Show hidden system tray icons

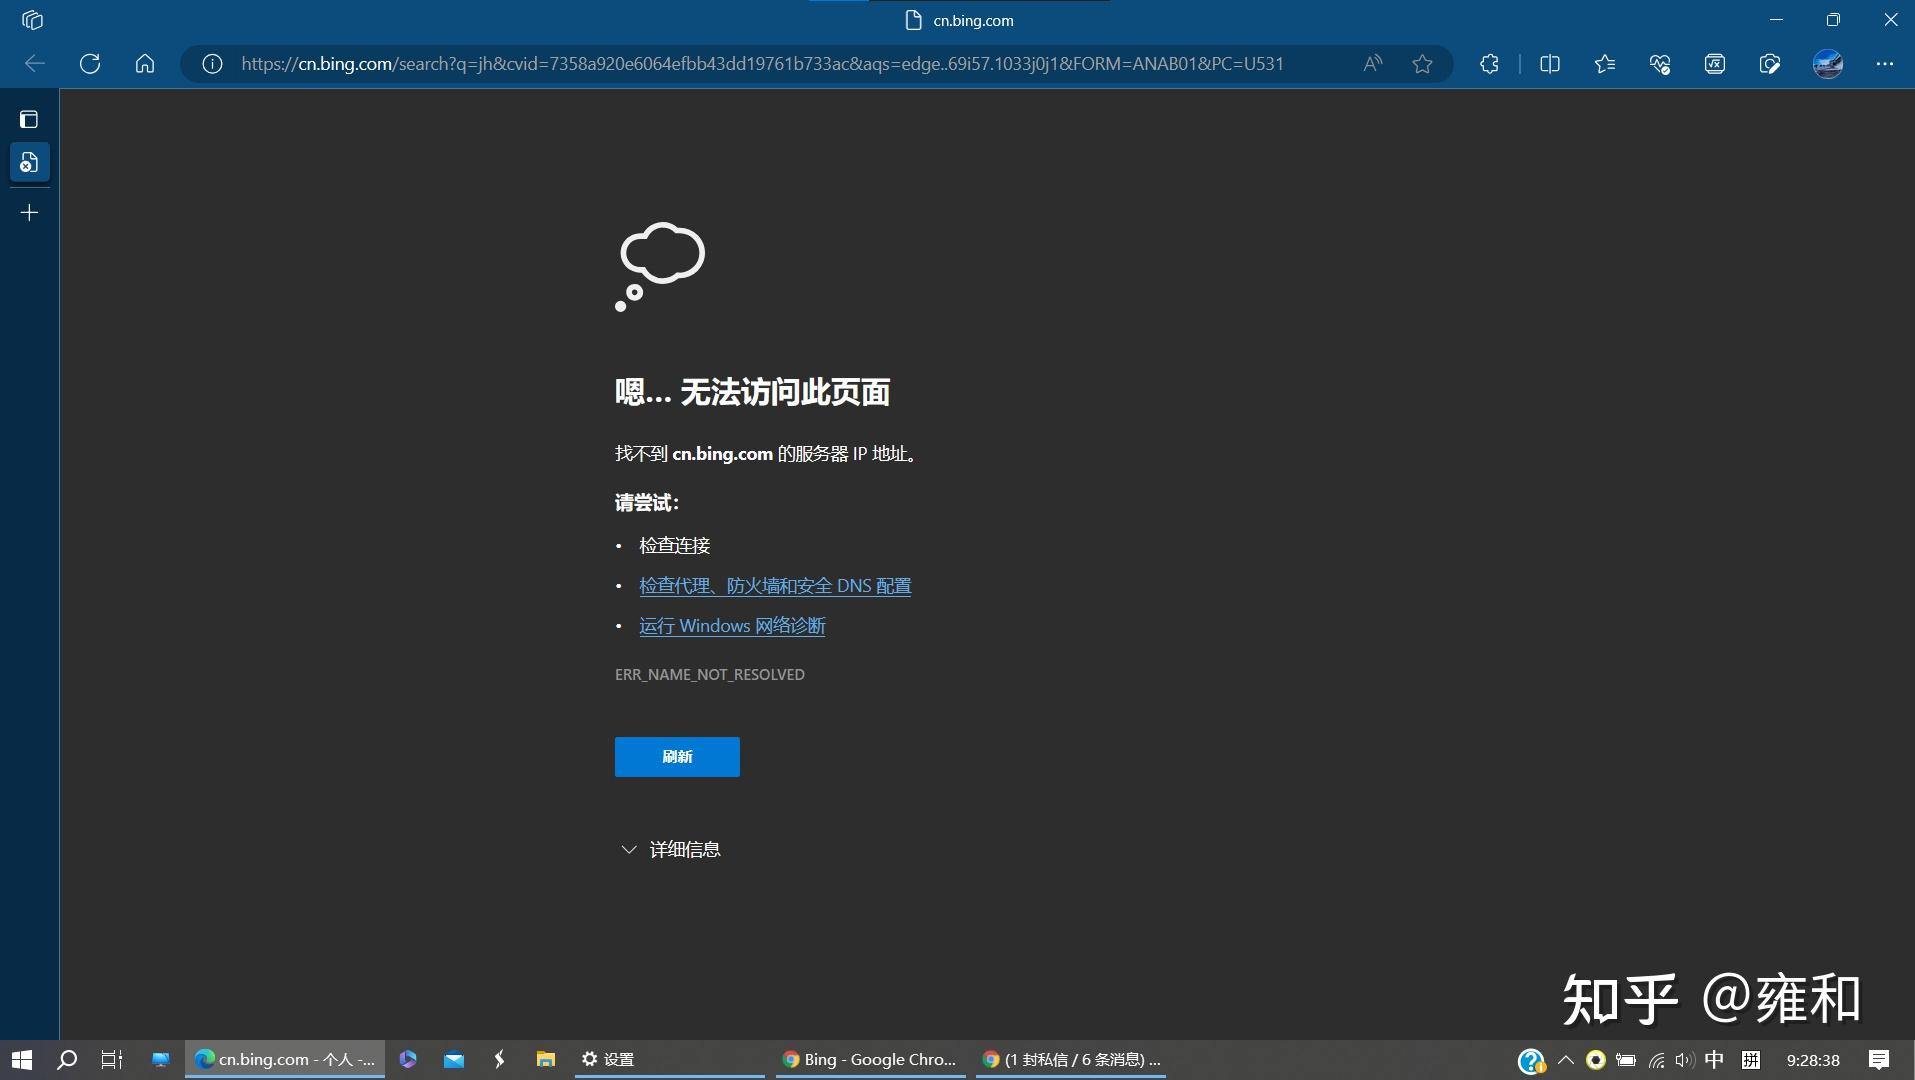coord(1566,1060)
